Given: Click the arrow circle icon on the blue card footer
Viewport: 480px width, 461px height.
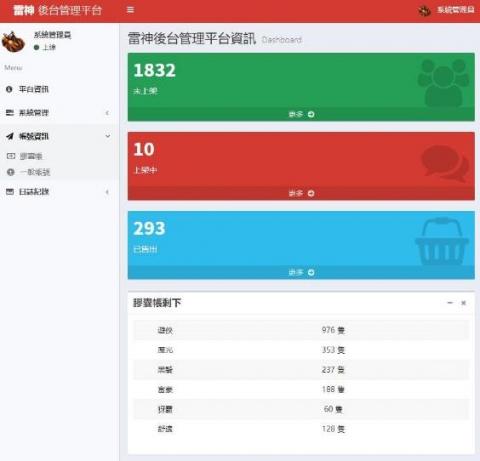Looking at the screenshot, I should [311, 273].
